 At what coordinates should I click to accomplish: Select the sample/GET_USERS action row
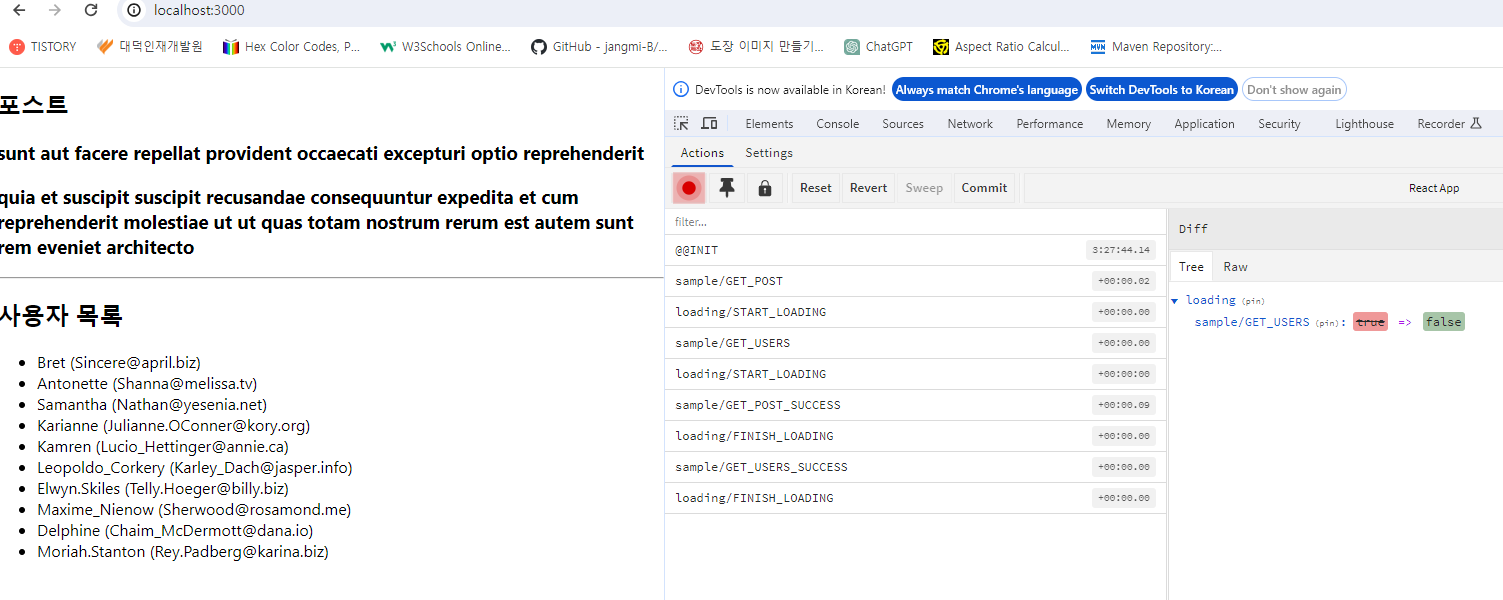(x=915, y=343)
